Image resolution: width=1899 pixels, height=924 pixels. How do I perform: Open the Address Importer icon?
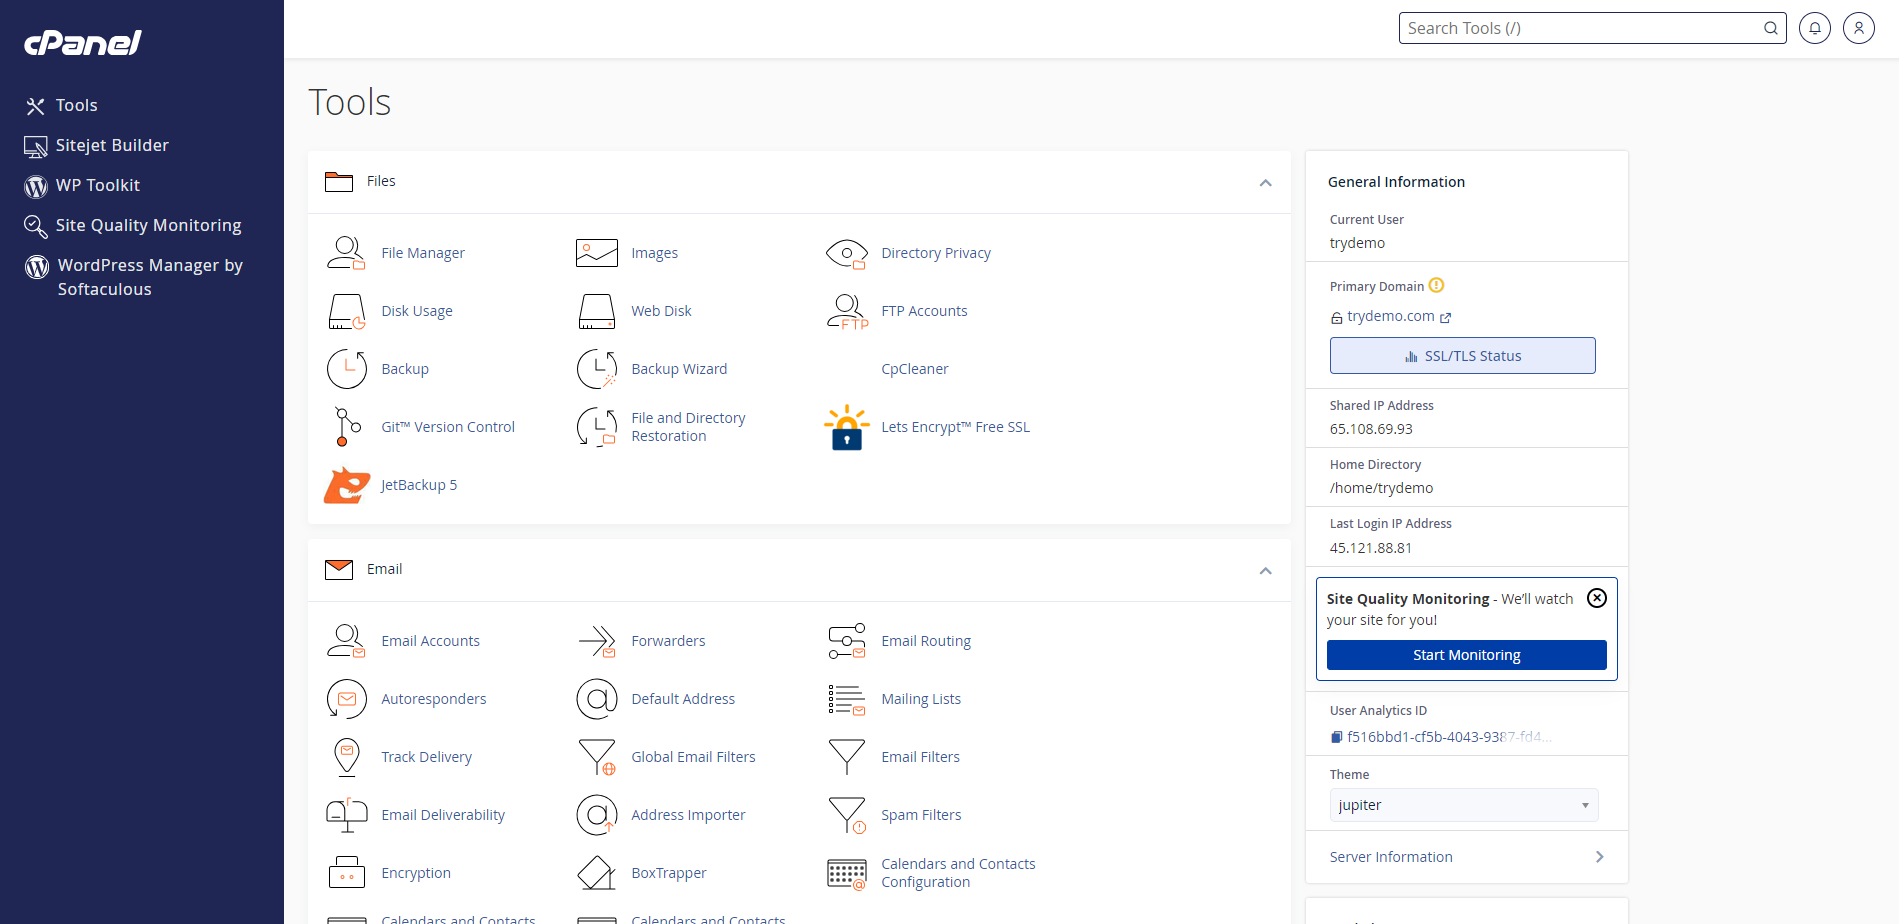click(596, 815)
